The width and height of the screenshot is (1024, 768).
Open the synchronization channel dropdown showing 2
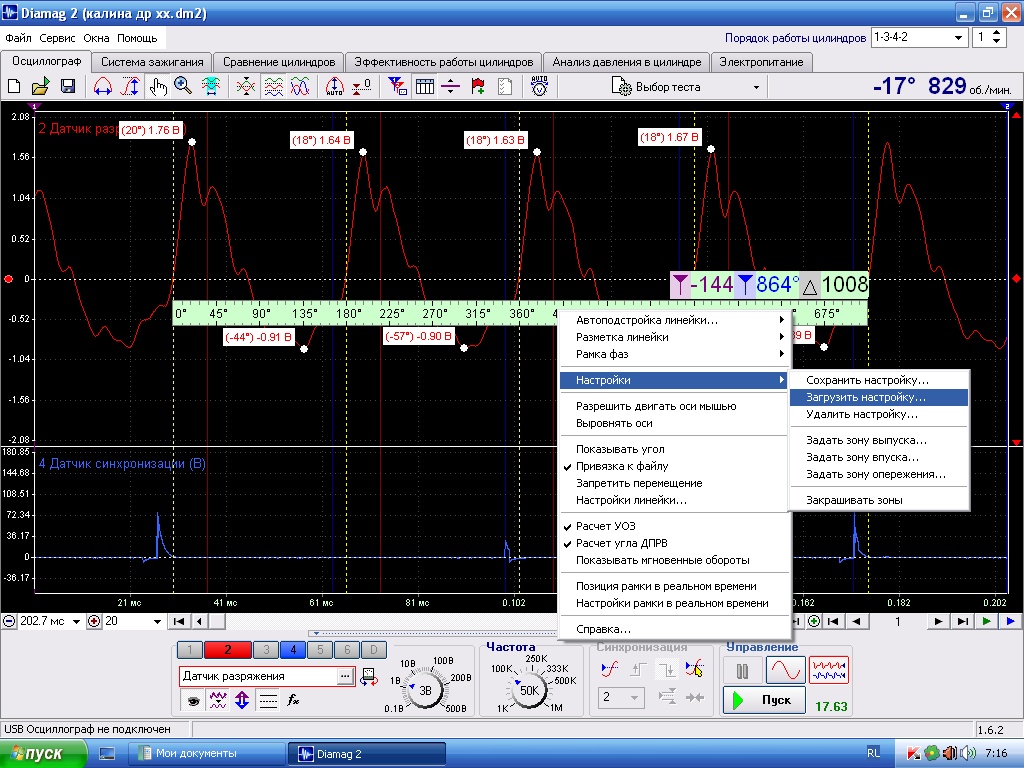point(621,697)
